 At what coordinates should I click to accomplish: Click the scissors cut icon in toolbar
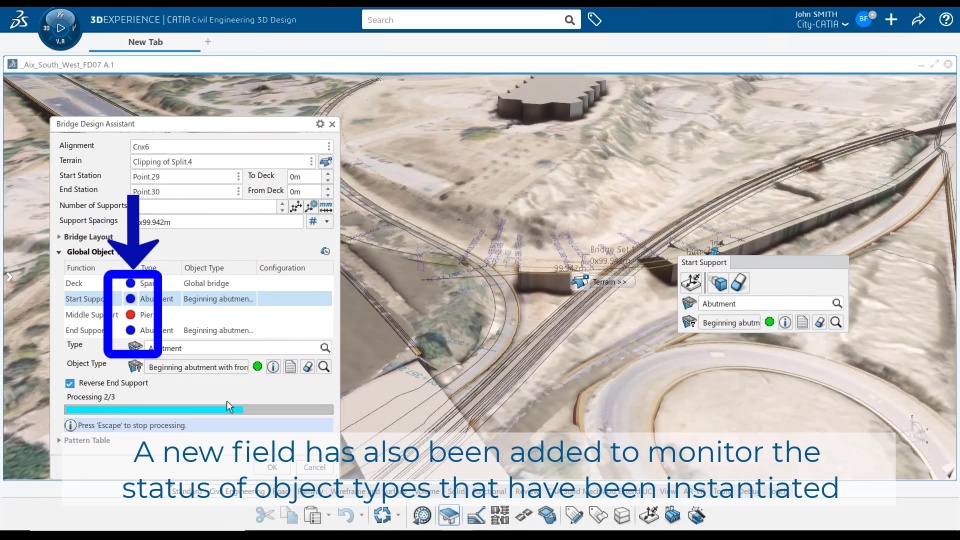[x=264, y=516]
